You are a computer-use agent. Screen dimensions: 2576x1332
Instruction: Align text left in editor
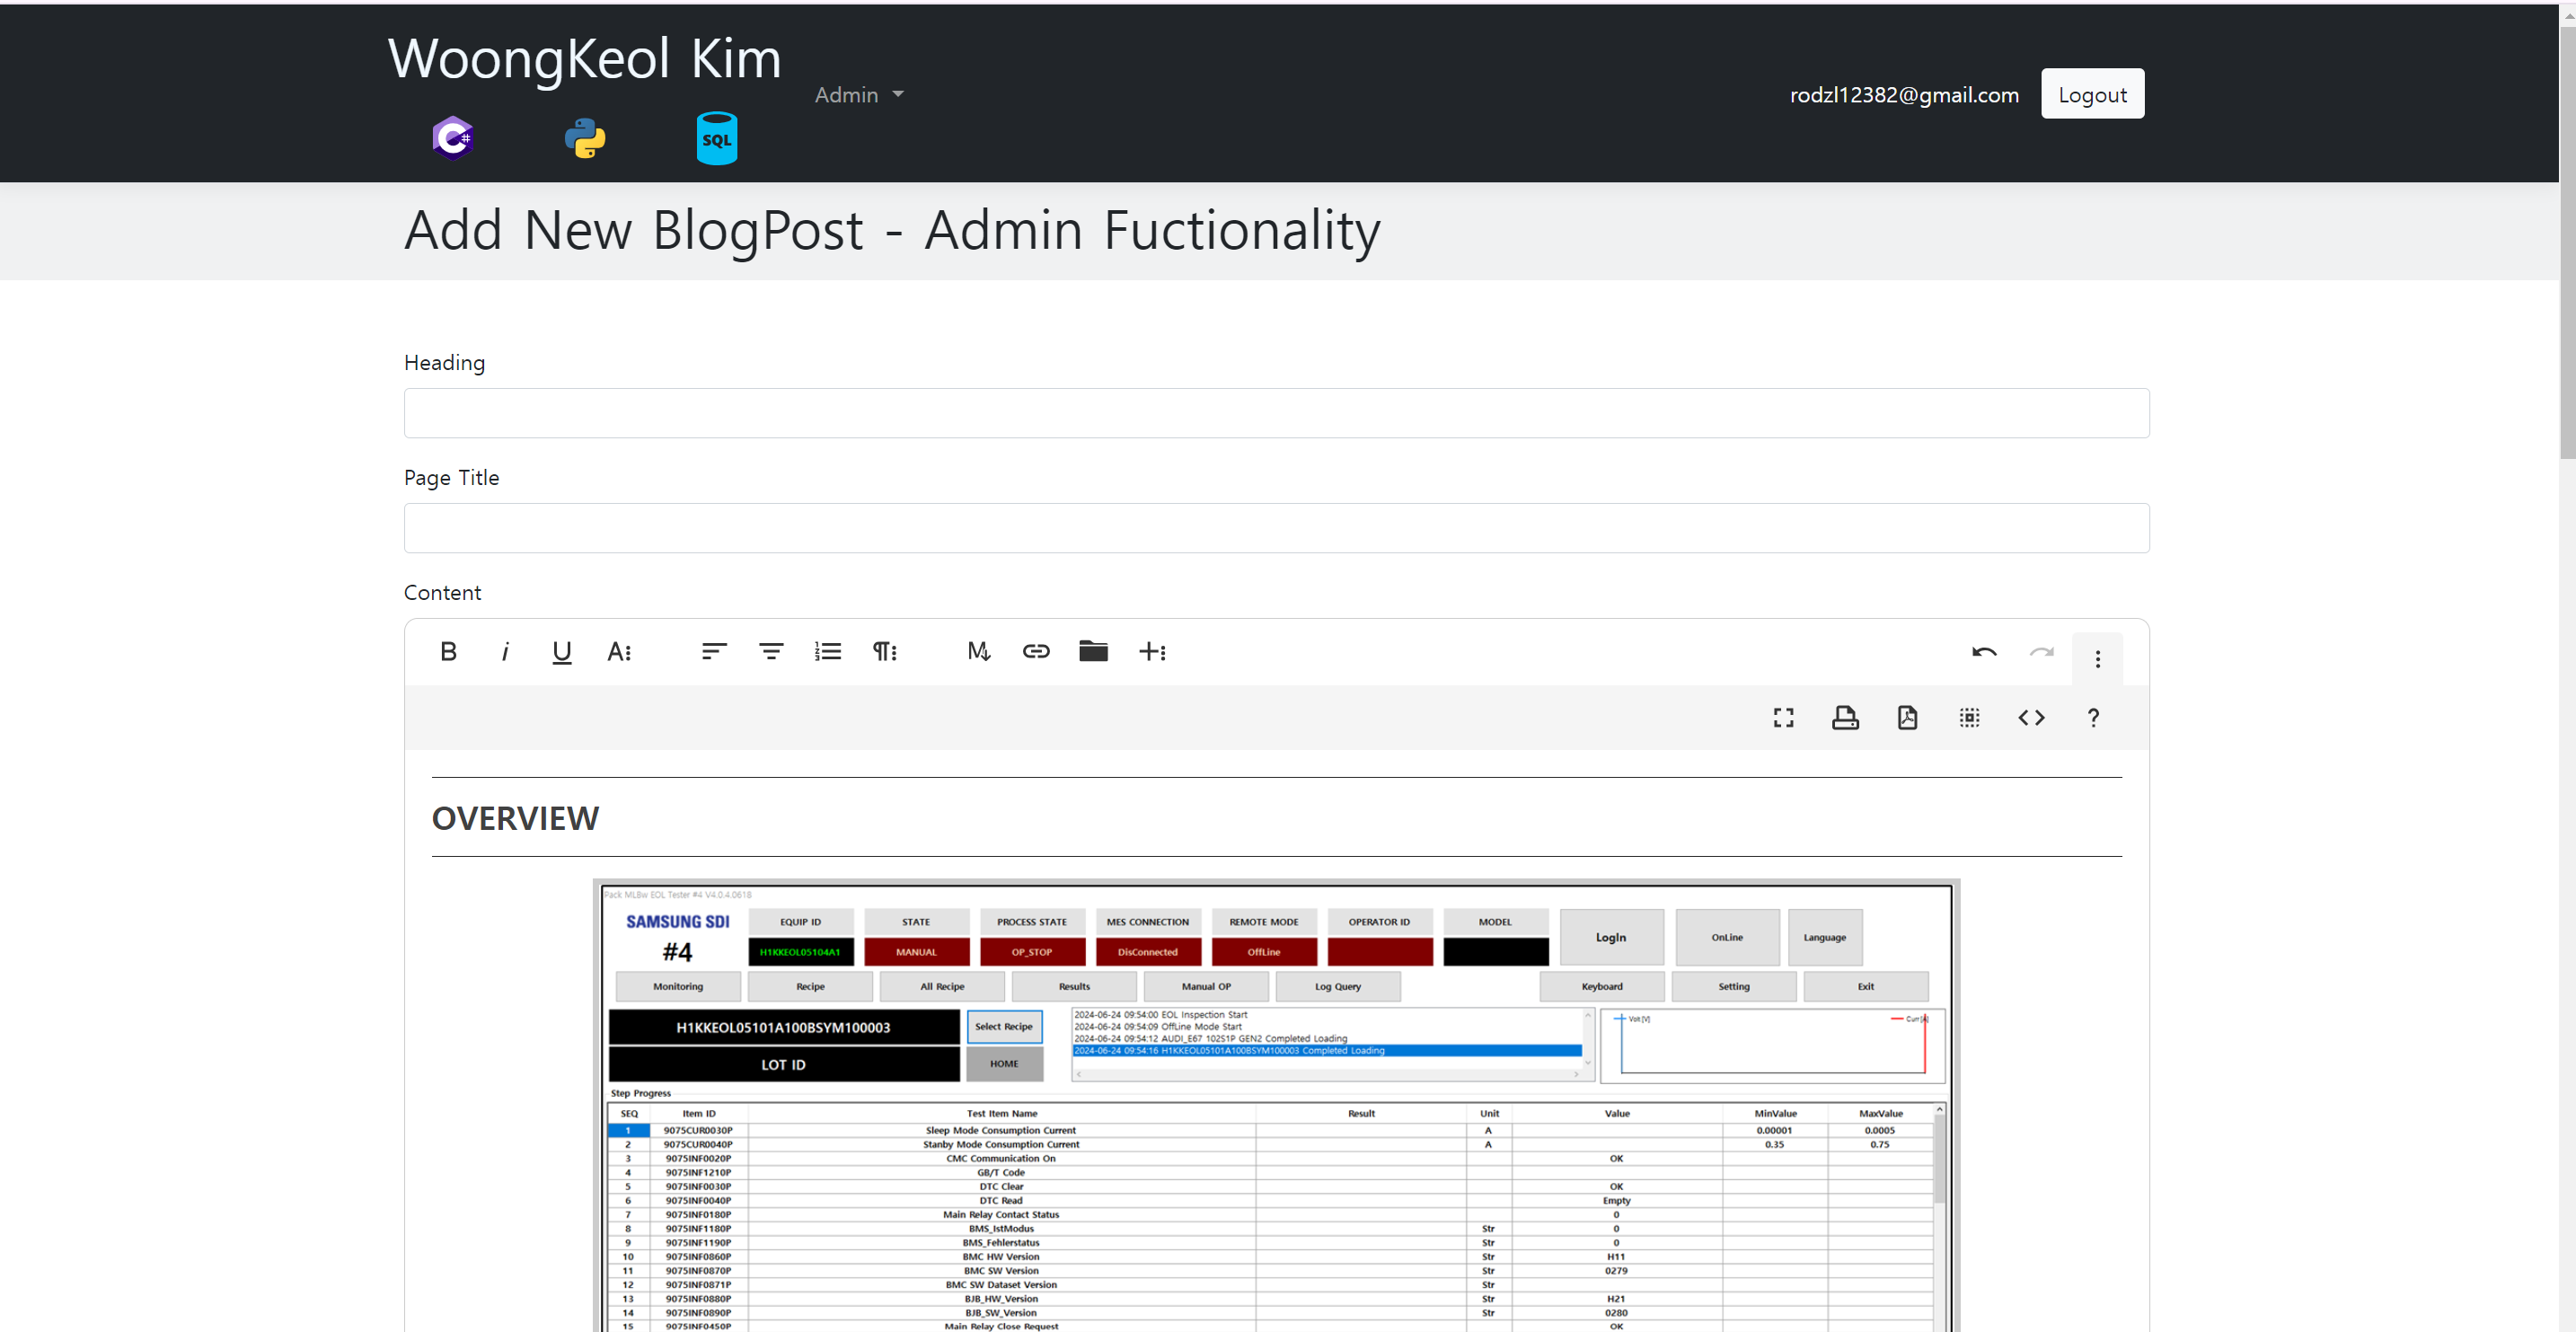pos(713,652)
